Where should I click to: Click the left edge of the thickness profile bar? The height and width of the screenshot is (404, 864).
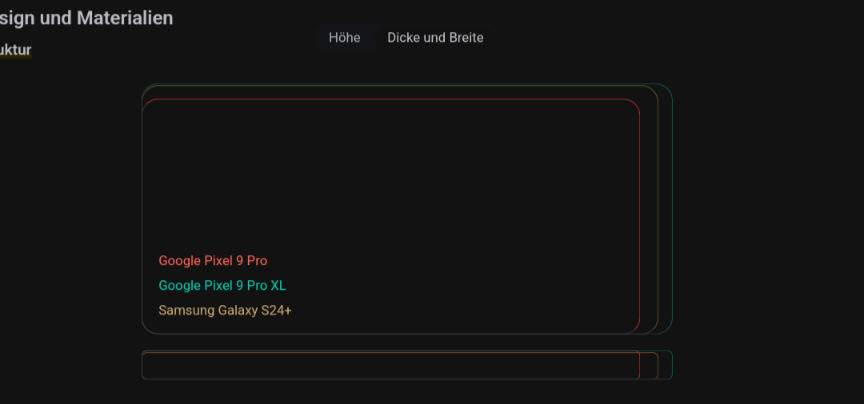point(142,365)
